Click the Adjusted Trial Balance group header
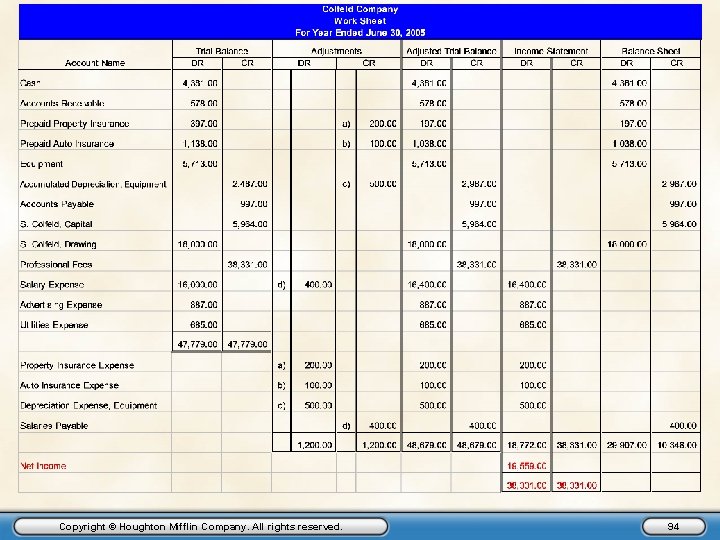 [451, 51]
